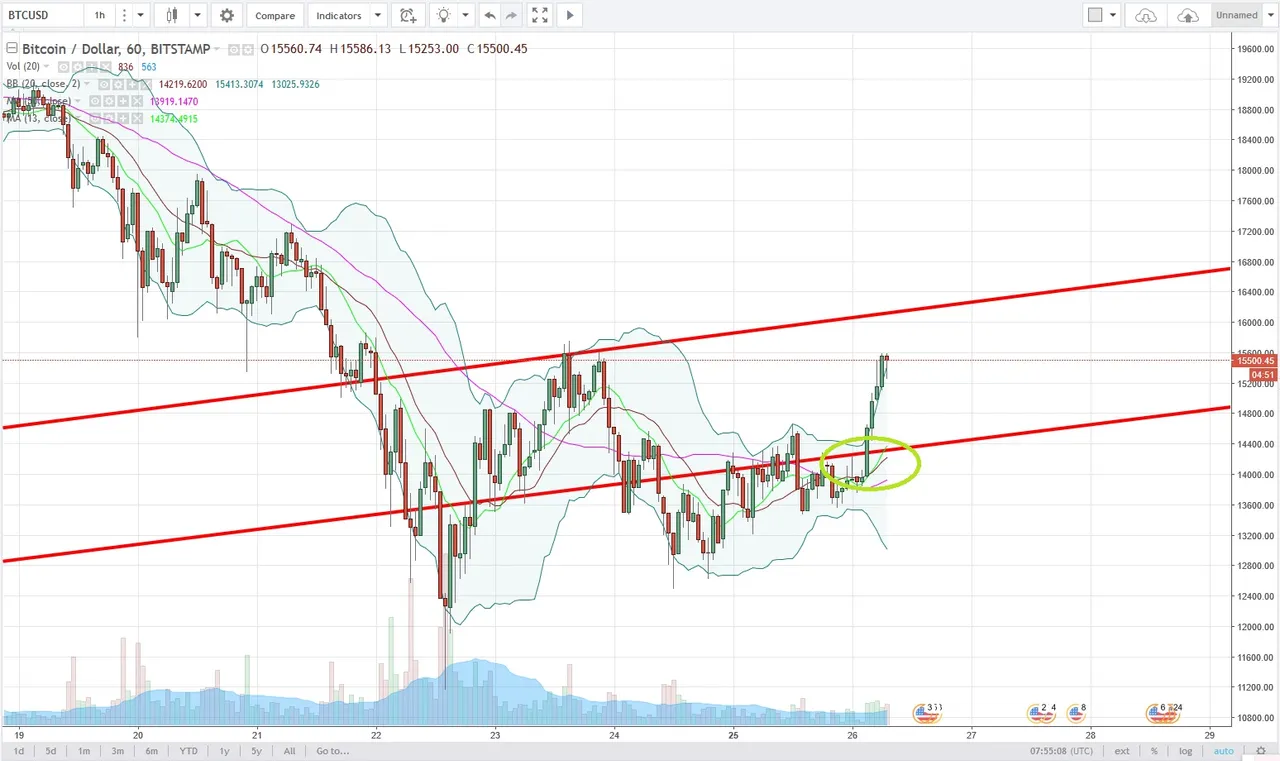
Task: Open settings gear for Vol (20) indicator
Action: tap(77, 67)
